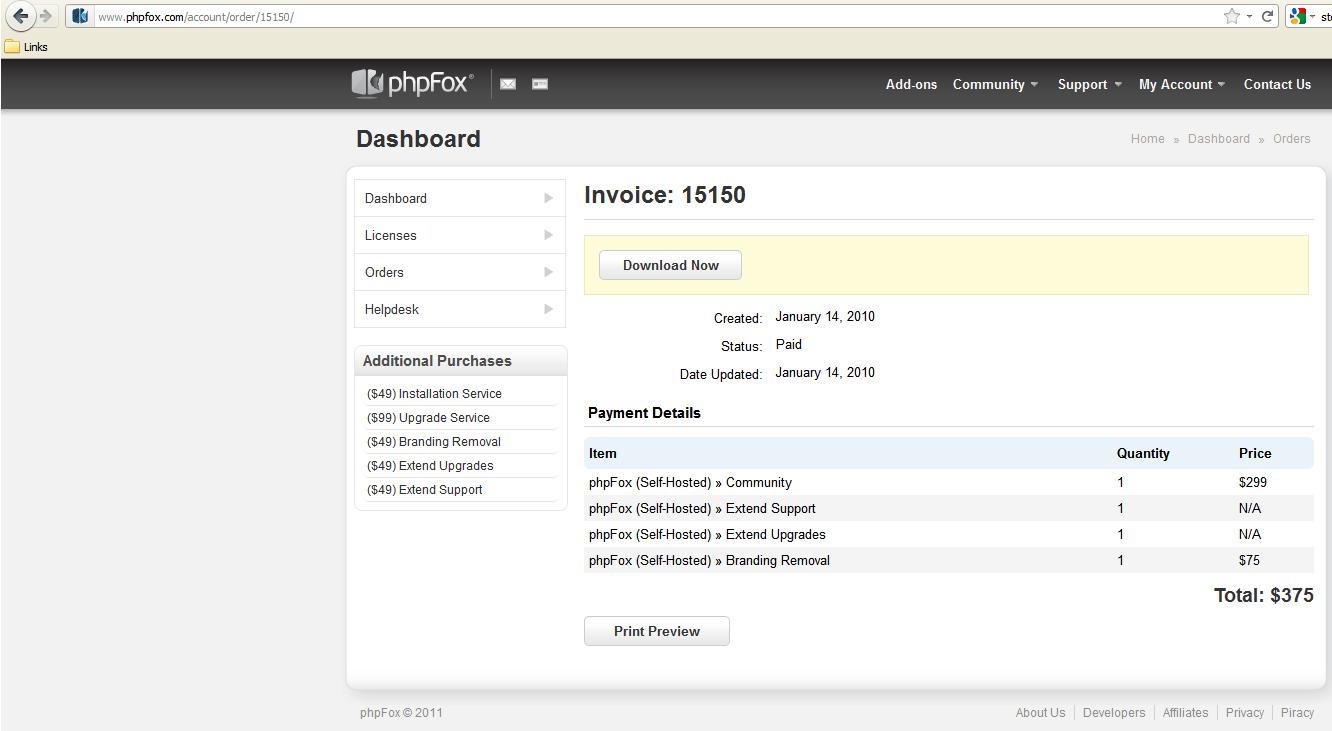
Task: Click 'phpFox (Self-Hosted) » Branding Removal' row item
Action: pos(709,560)
